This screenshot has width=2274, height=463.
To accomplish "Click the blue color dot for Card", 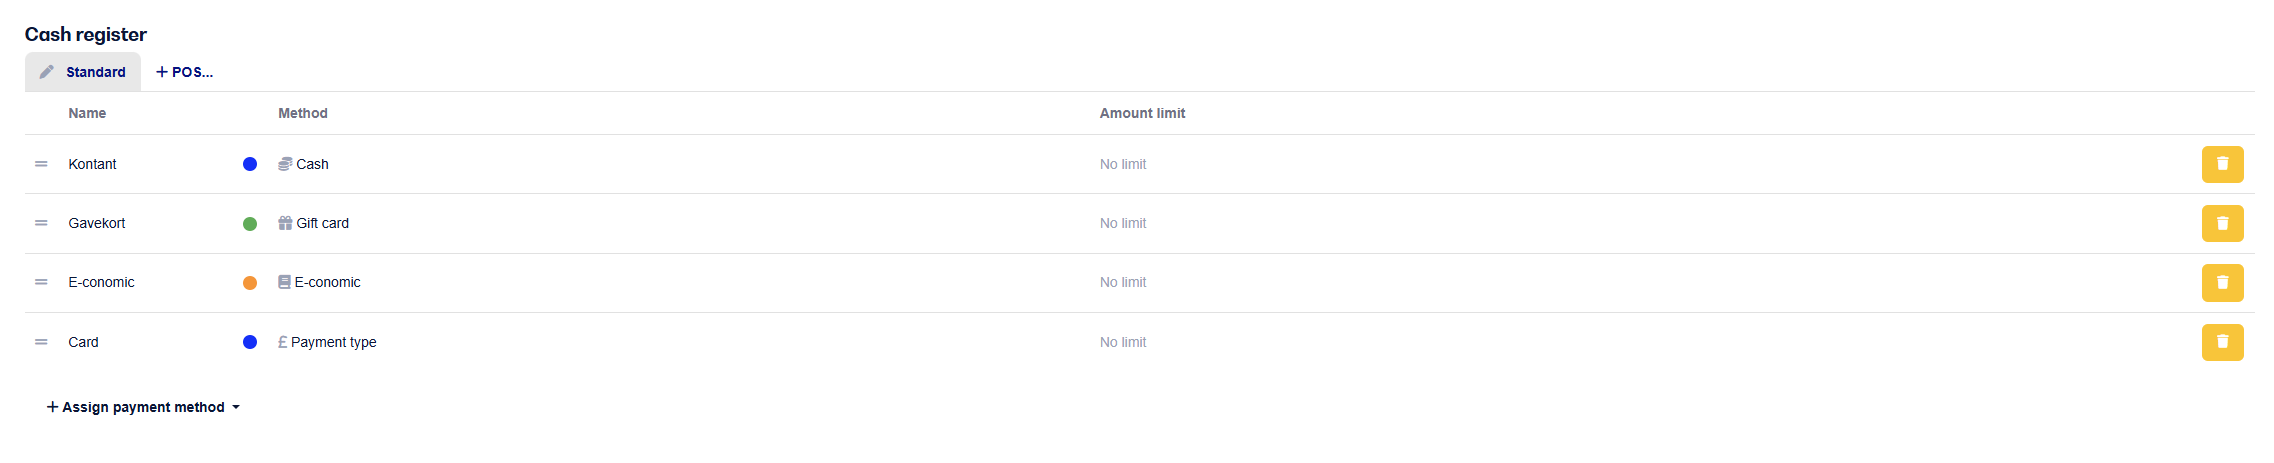I will (250, 342).
